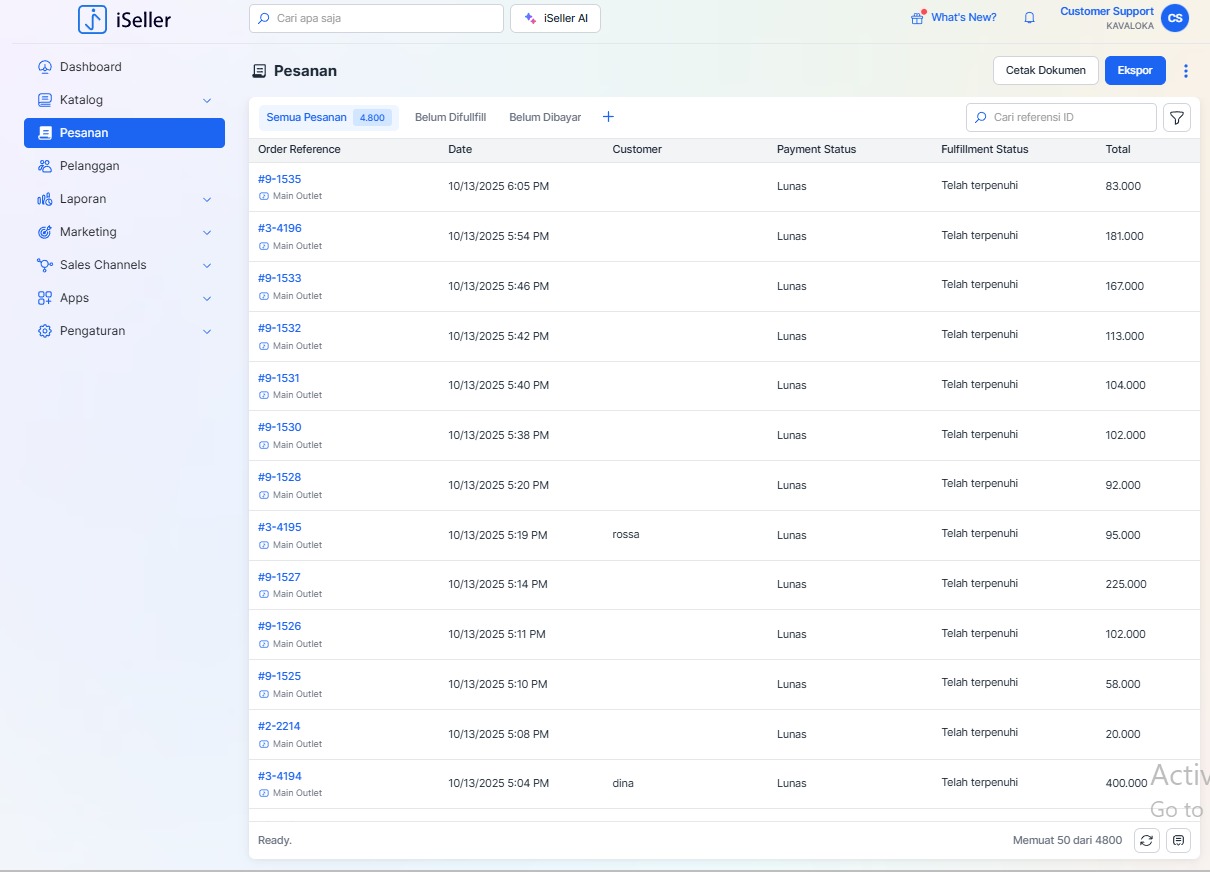The image size is (1210, 872).
Task: Expand the Laporan submenu chevron
Action: tap(207, 199)
